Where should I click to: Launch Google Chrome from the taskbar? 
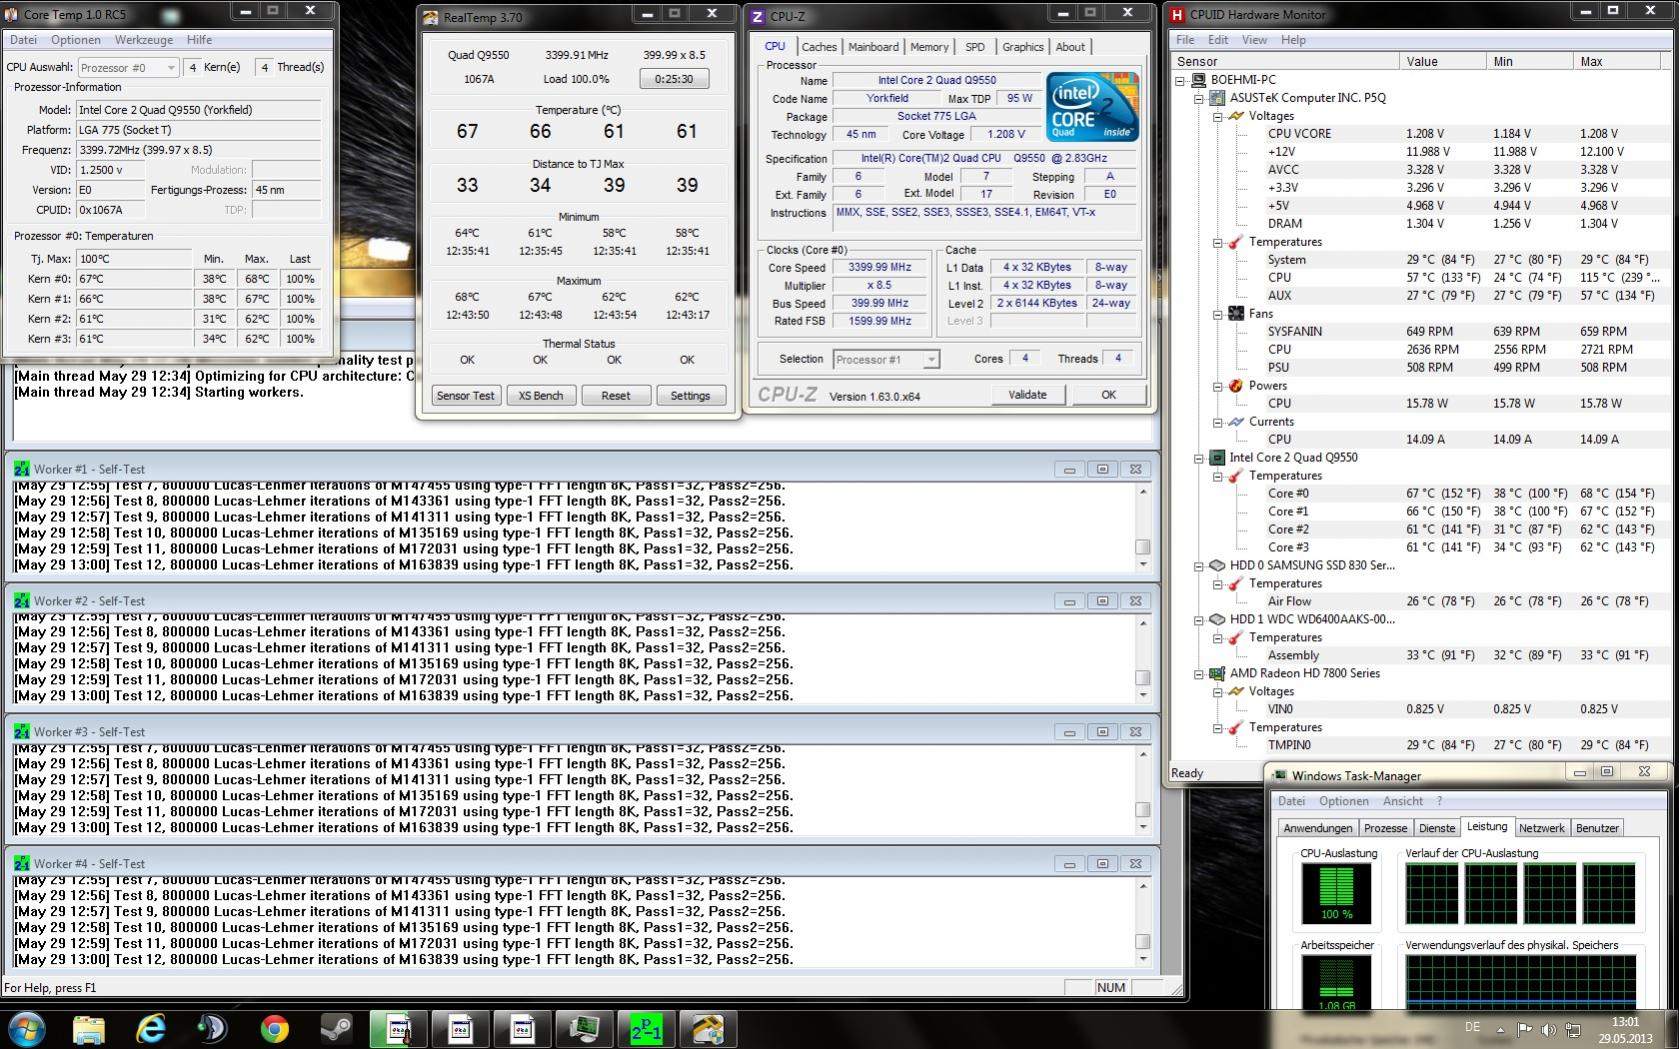click(274, 1028)
